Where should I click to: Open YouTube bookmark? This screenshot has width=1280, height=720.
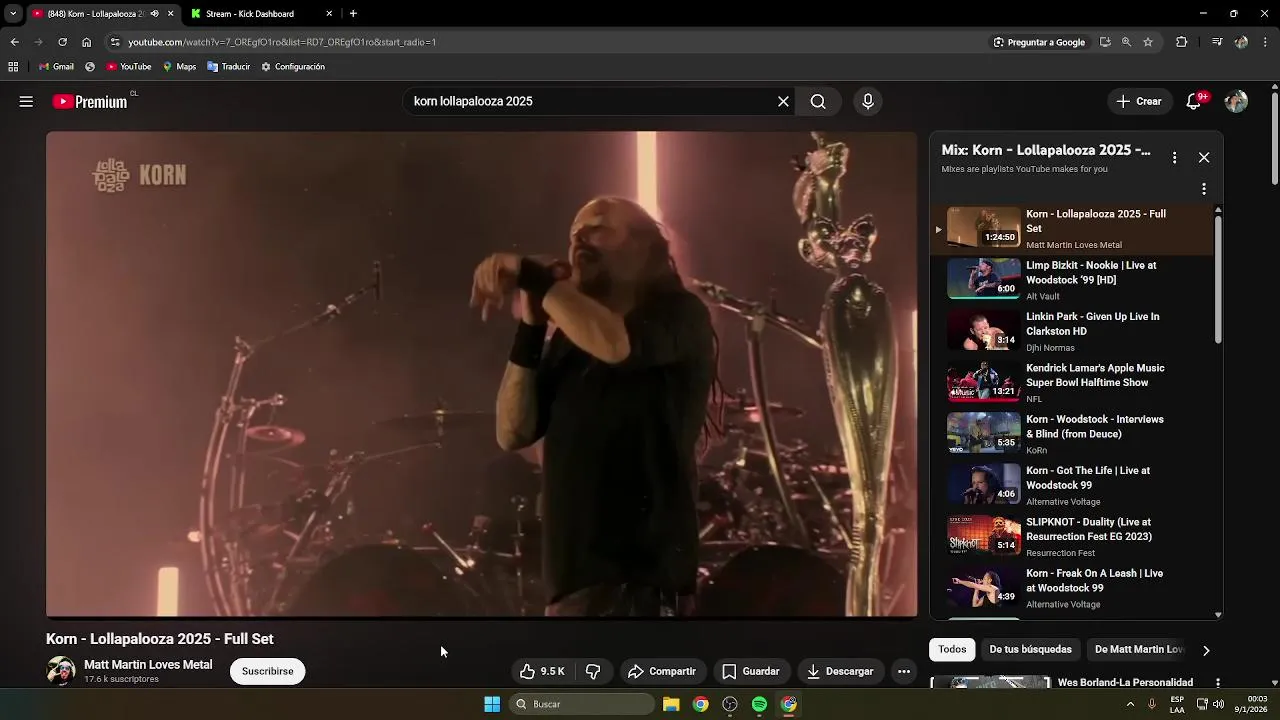pos(128,67)
